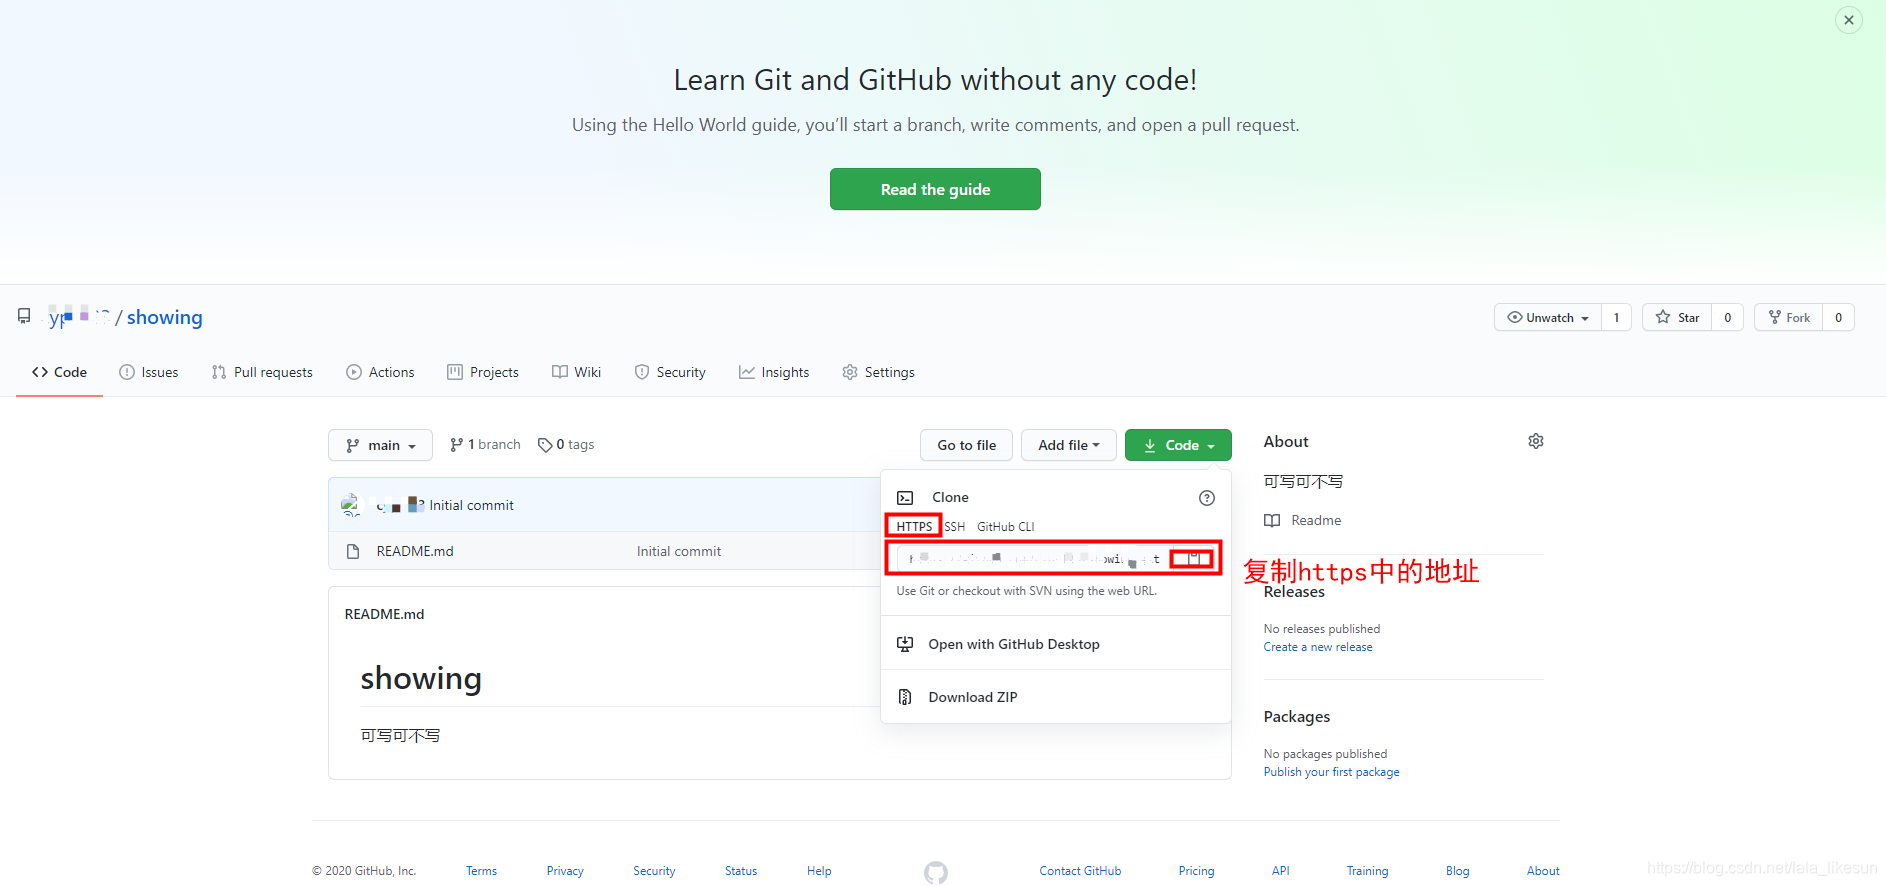Open the Pull requests tab
This screenshot has width=1886, height=886.
coord(262,372)
